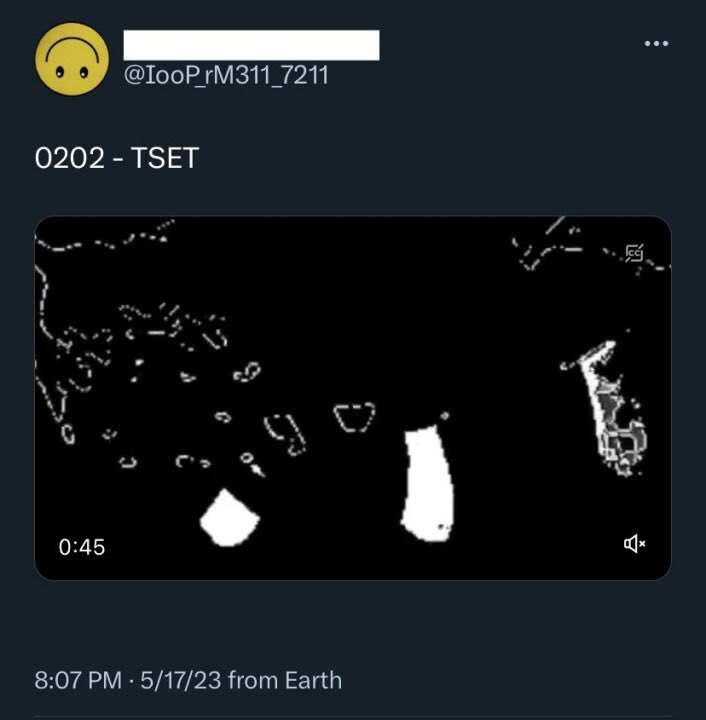Open the "from Earth" location link
The width and height of the screenshot is (706, 720).
click(285, 680)
